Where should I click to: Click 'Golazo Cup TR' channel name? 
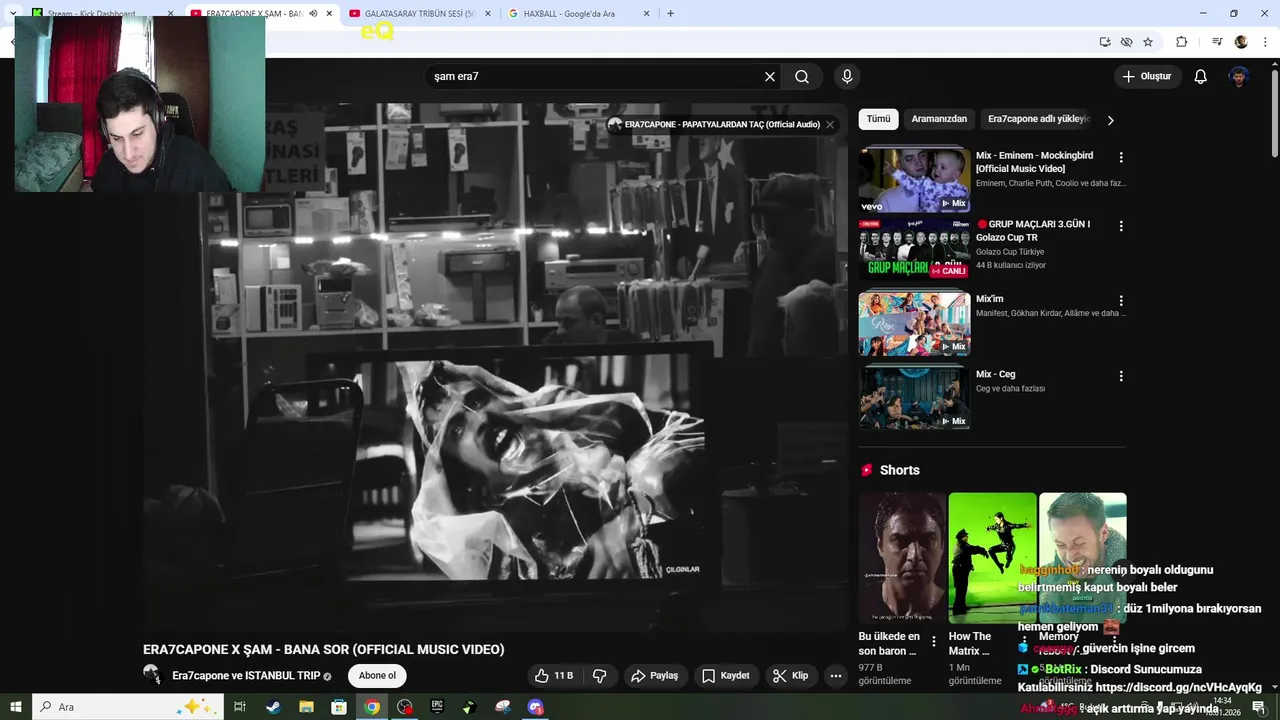[1010, 252]
